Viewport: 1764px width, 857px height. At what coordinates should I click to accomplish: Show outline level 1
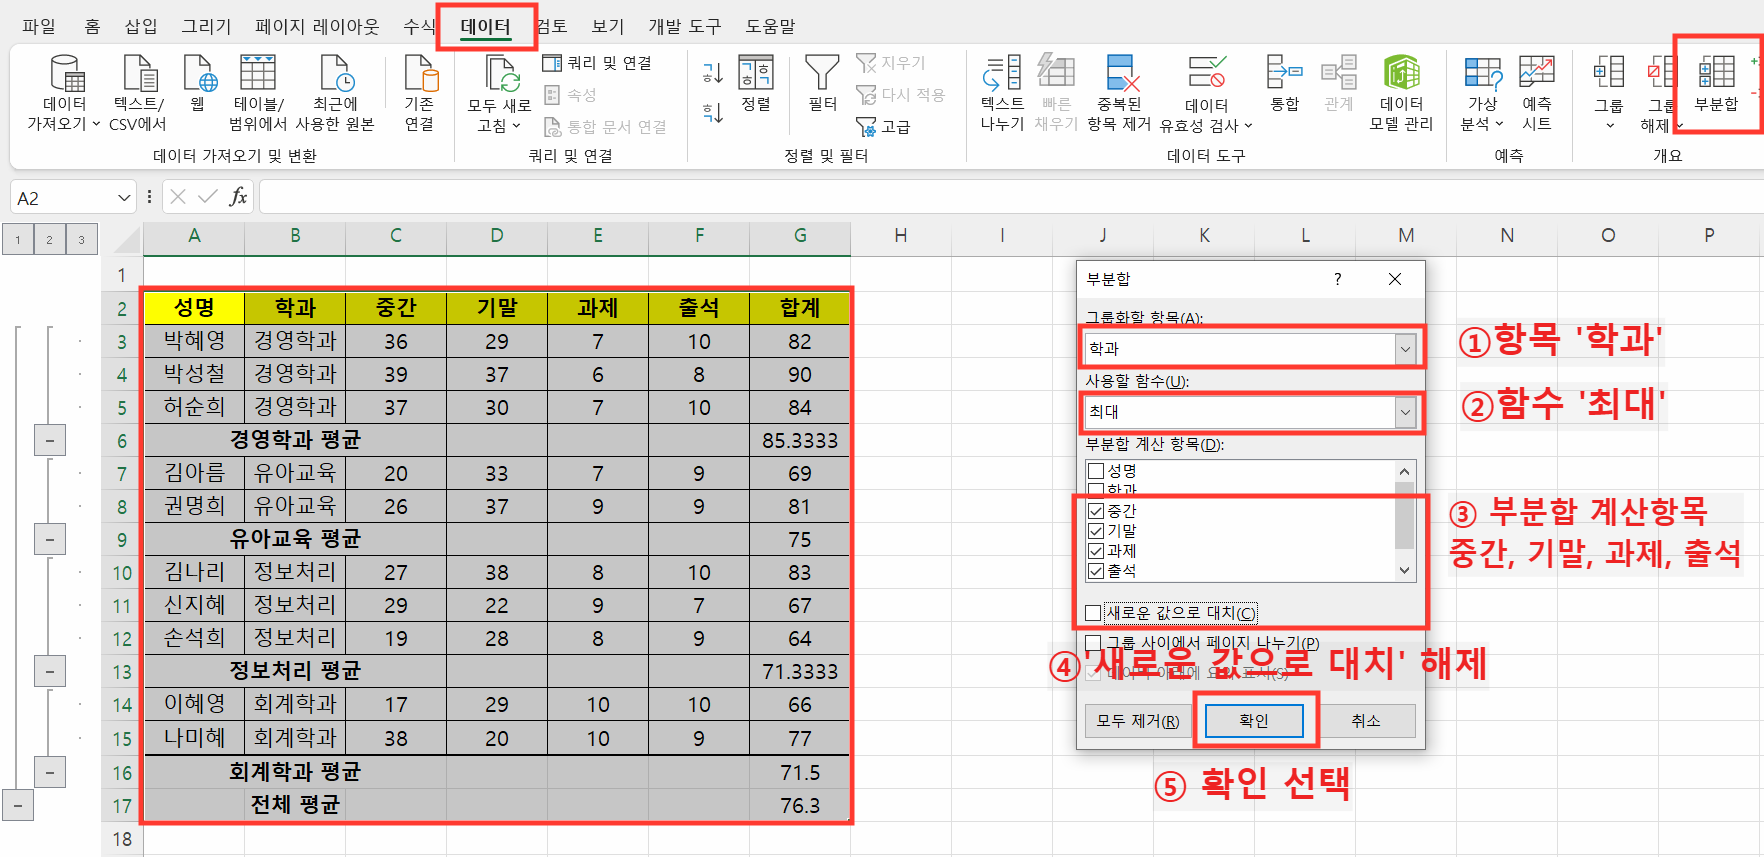[18, 239]
